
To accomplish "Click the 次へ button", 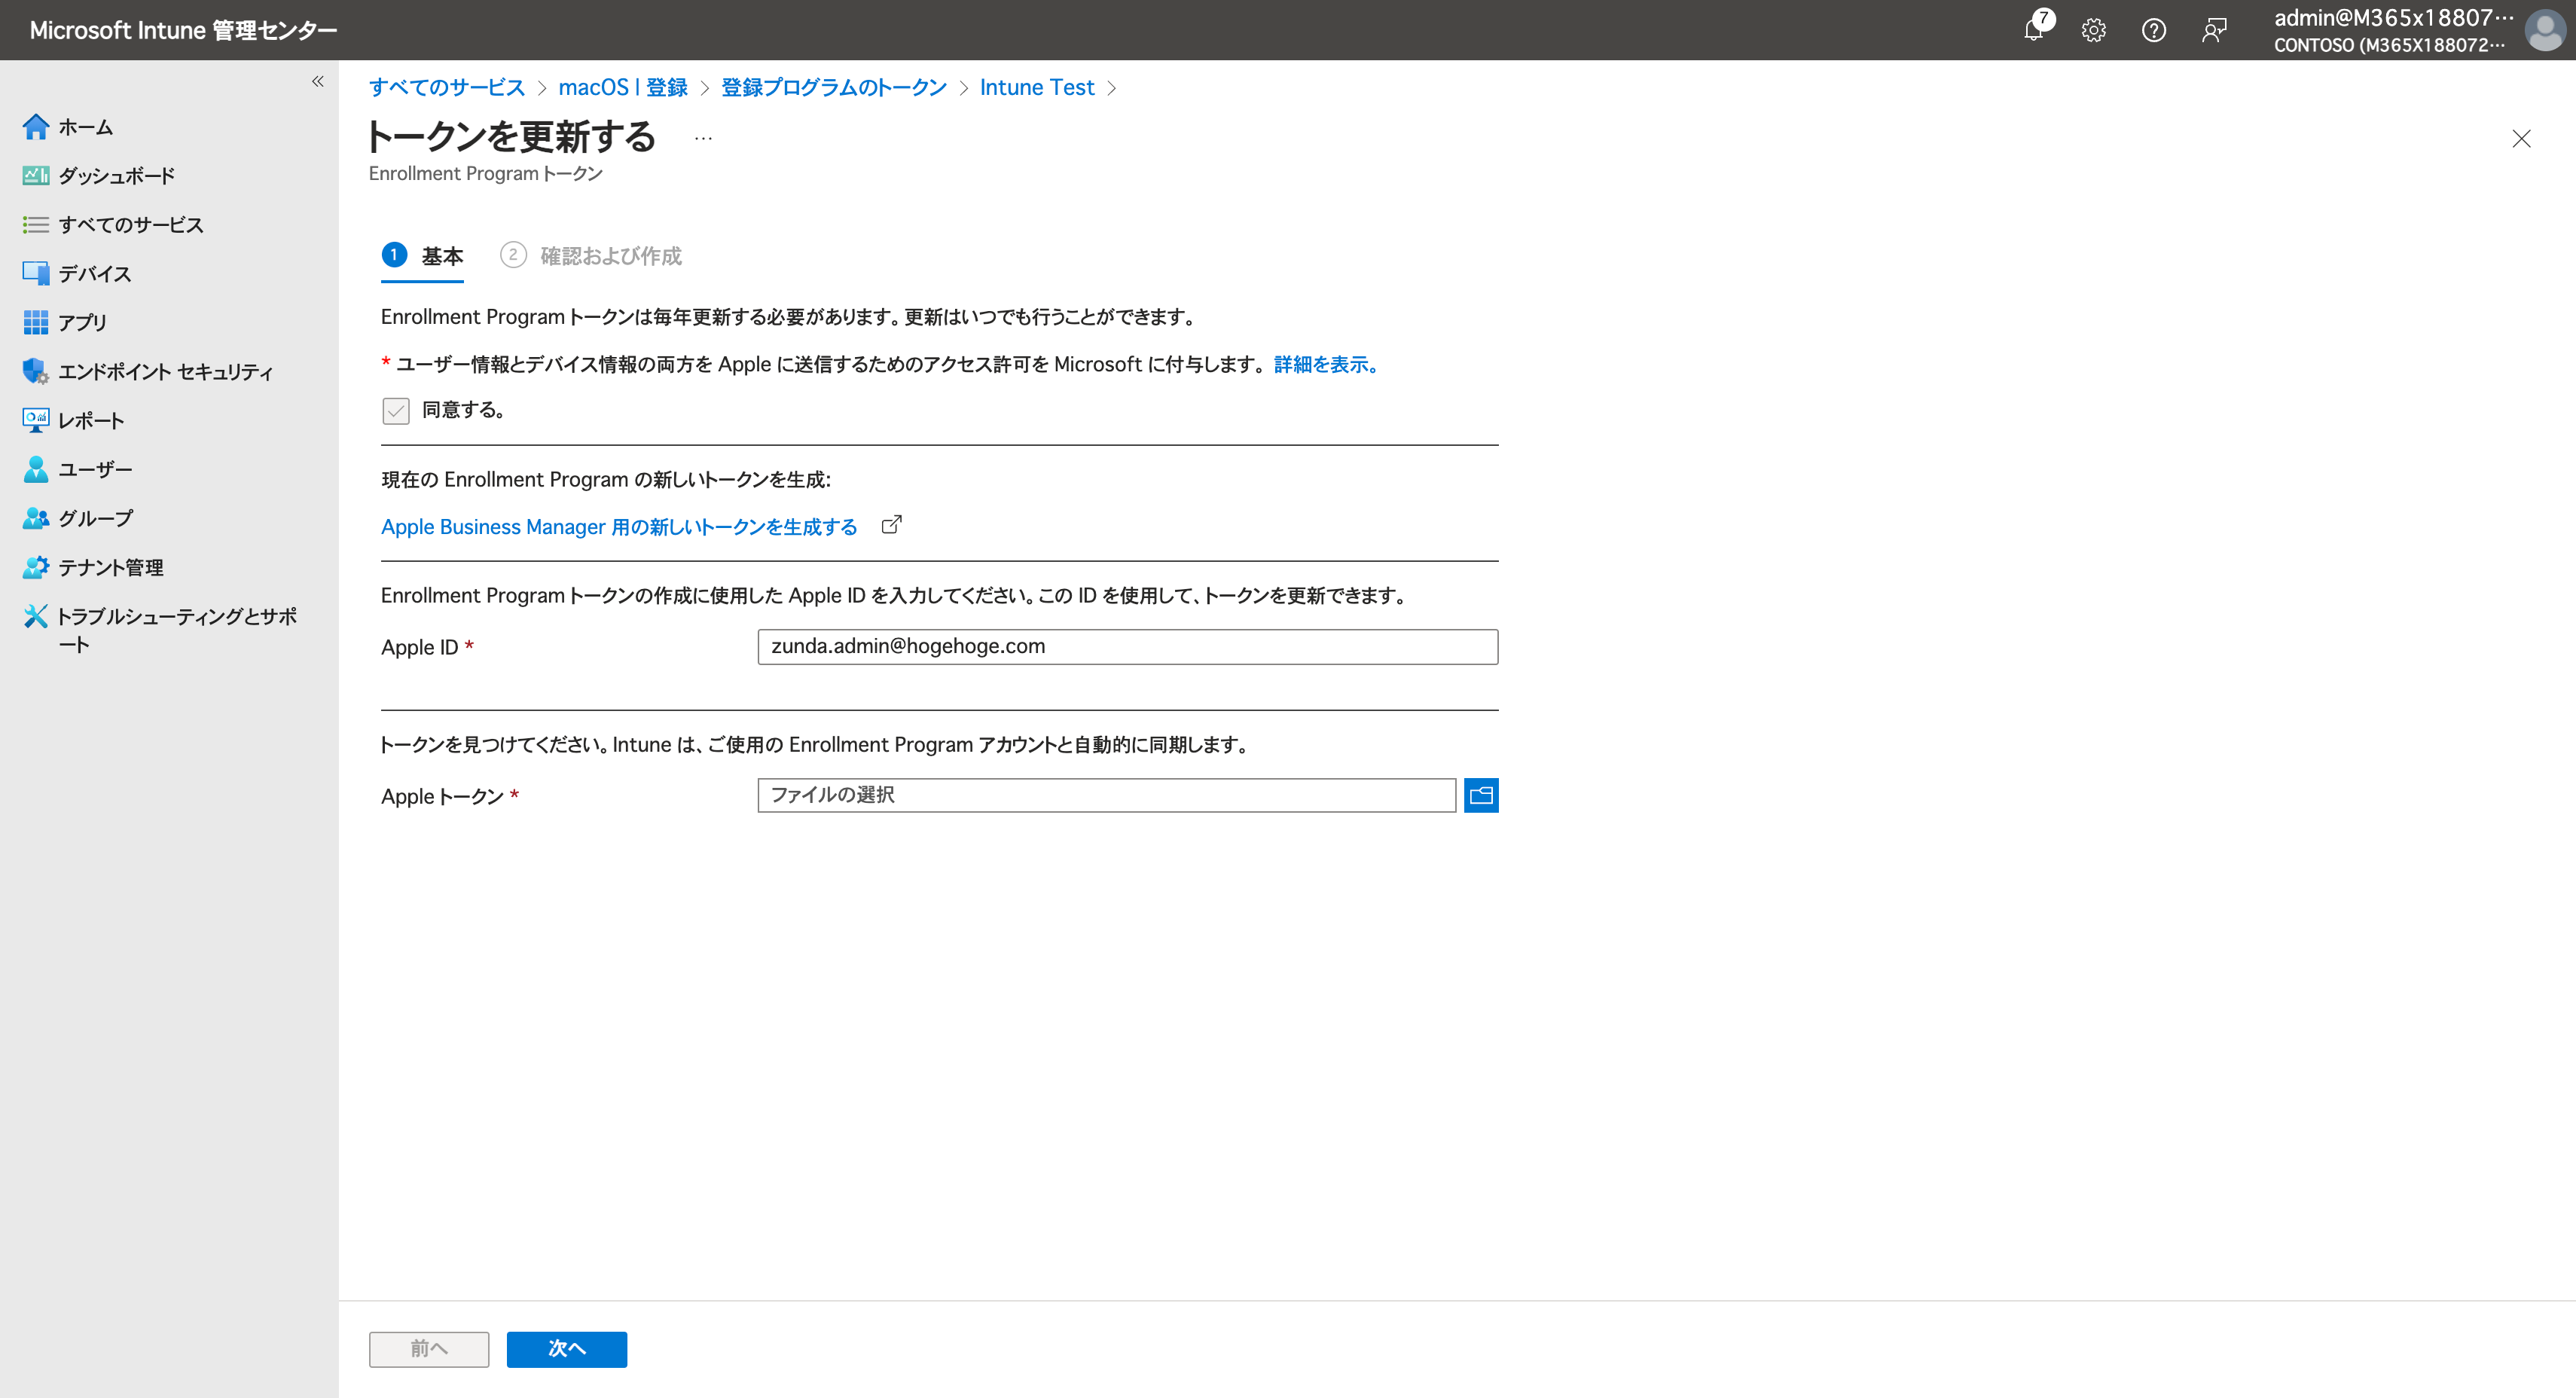I will pyautogui.click(x=567, y=1349).
